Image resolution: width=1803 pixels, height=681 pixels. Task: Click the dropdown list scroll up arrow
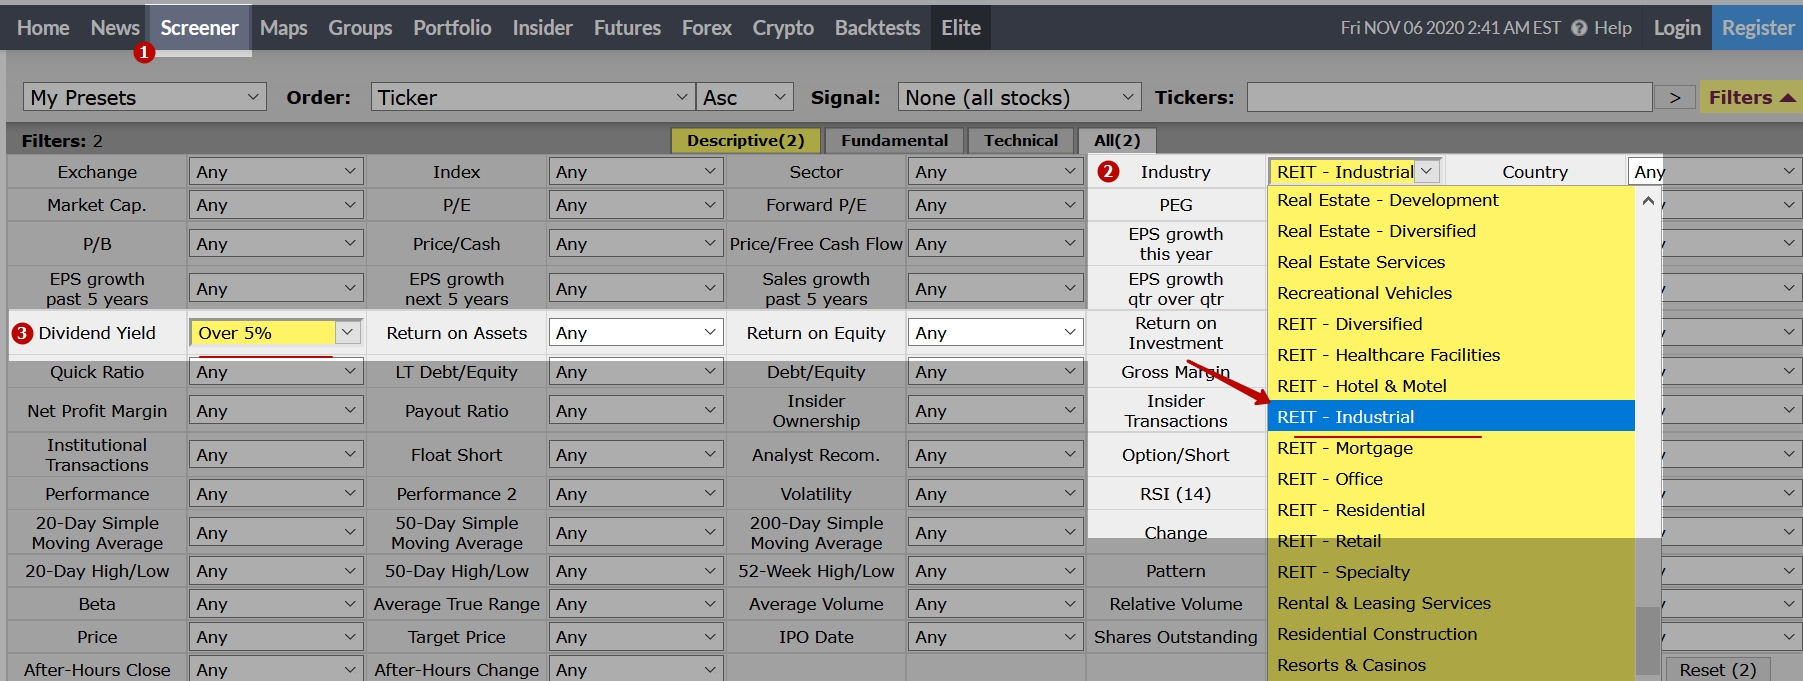(x=1647, y=200)
